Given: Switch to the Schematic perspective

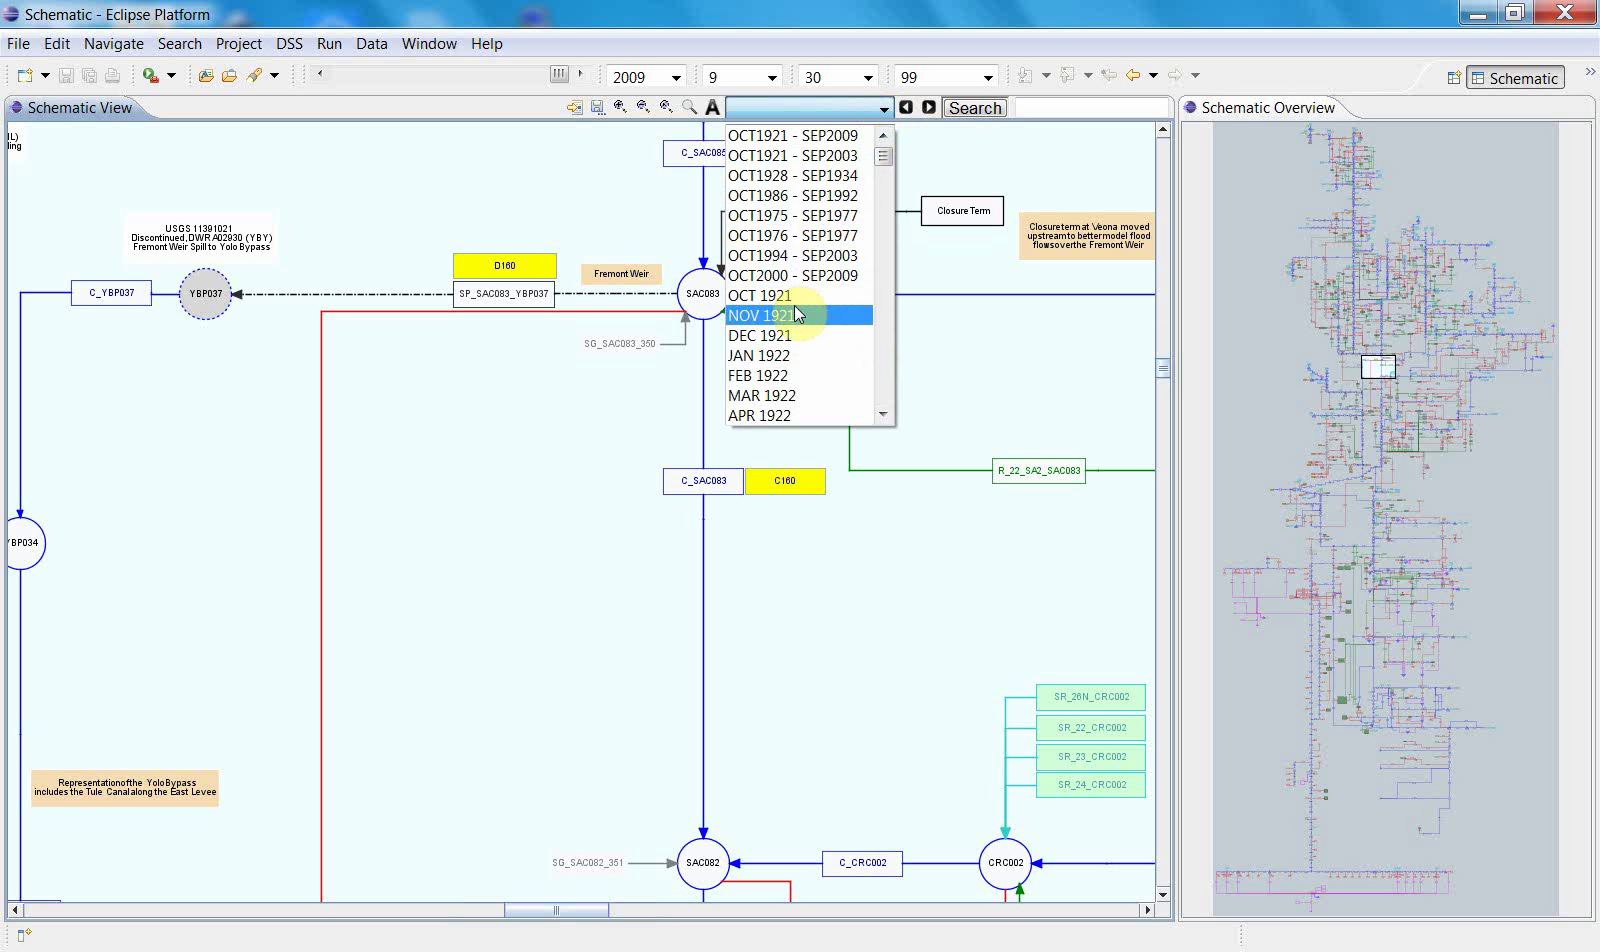Looking at the screenshot, I should tap(1516, 78).
